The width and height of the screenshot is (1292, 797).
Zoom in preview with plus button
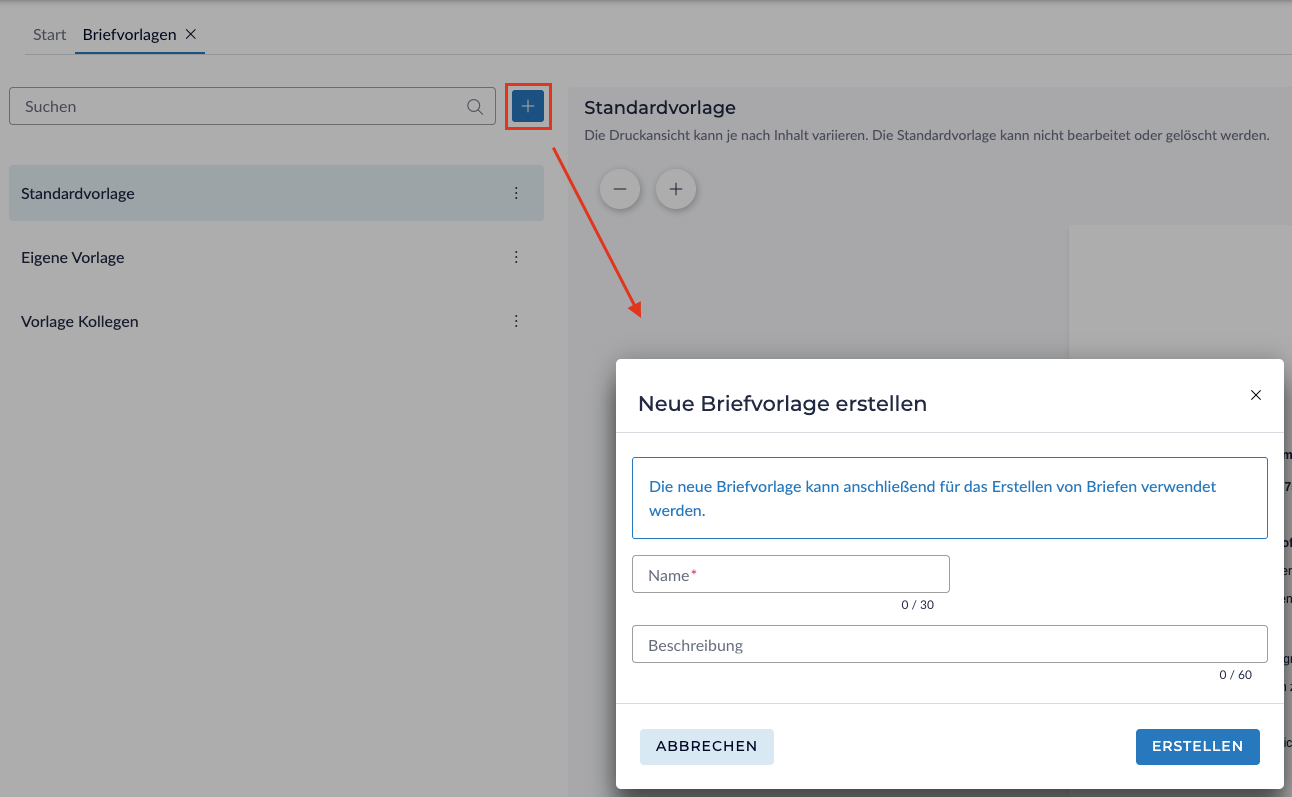point(676,189)
